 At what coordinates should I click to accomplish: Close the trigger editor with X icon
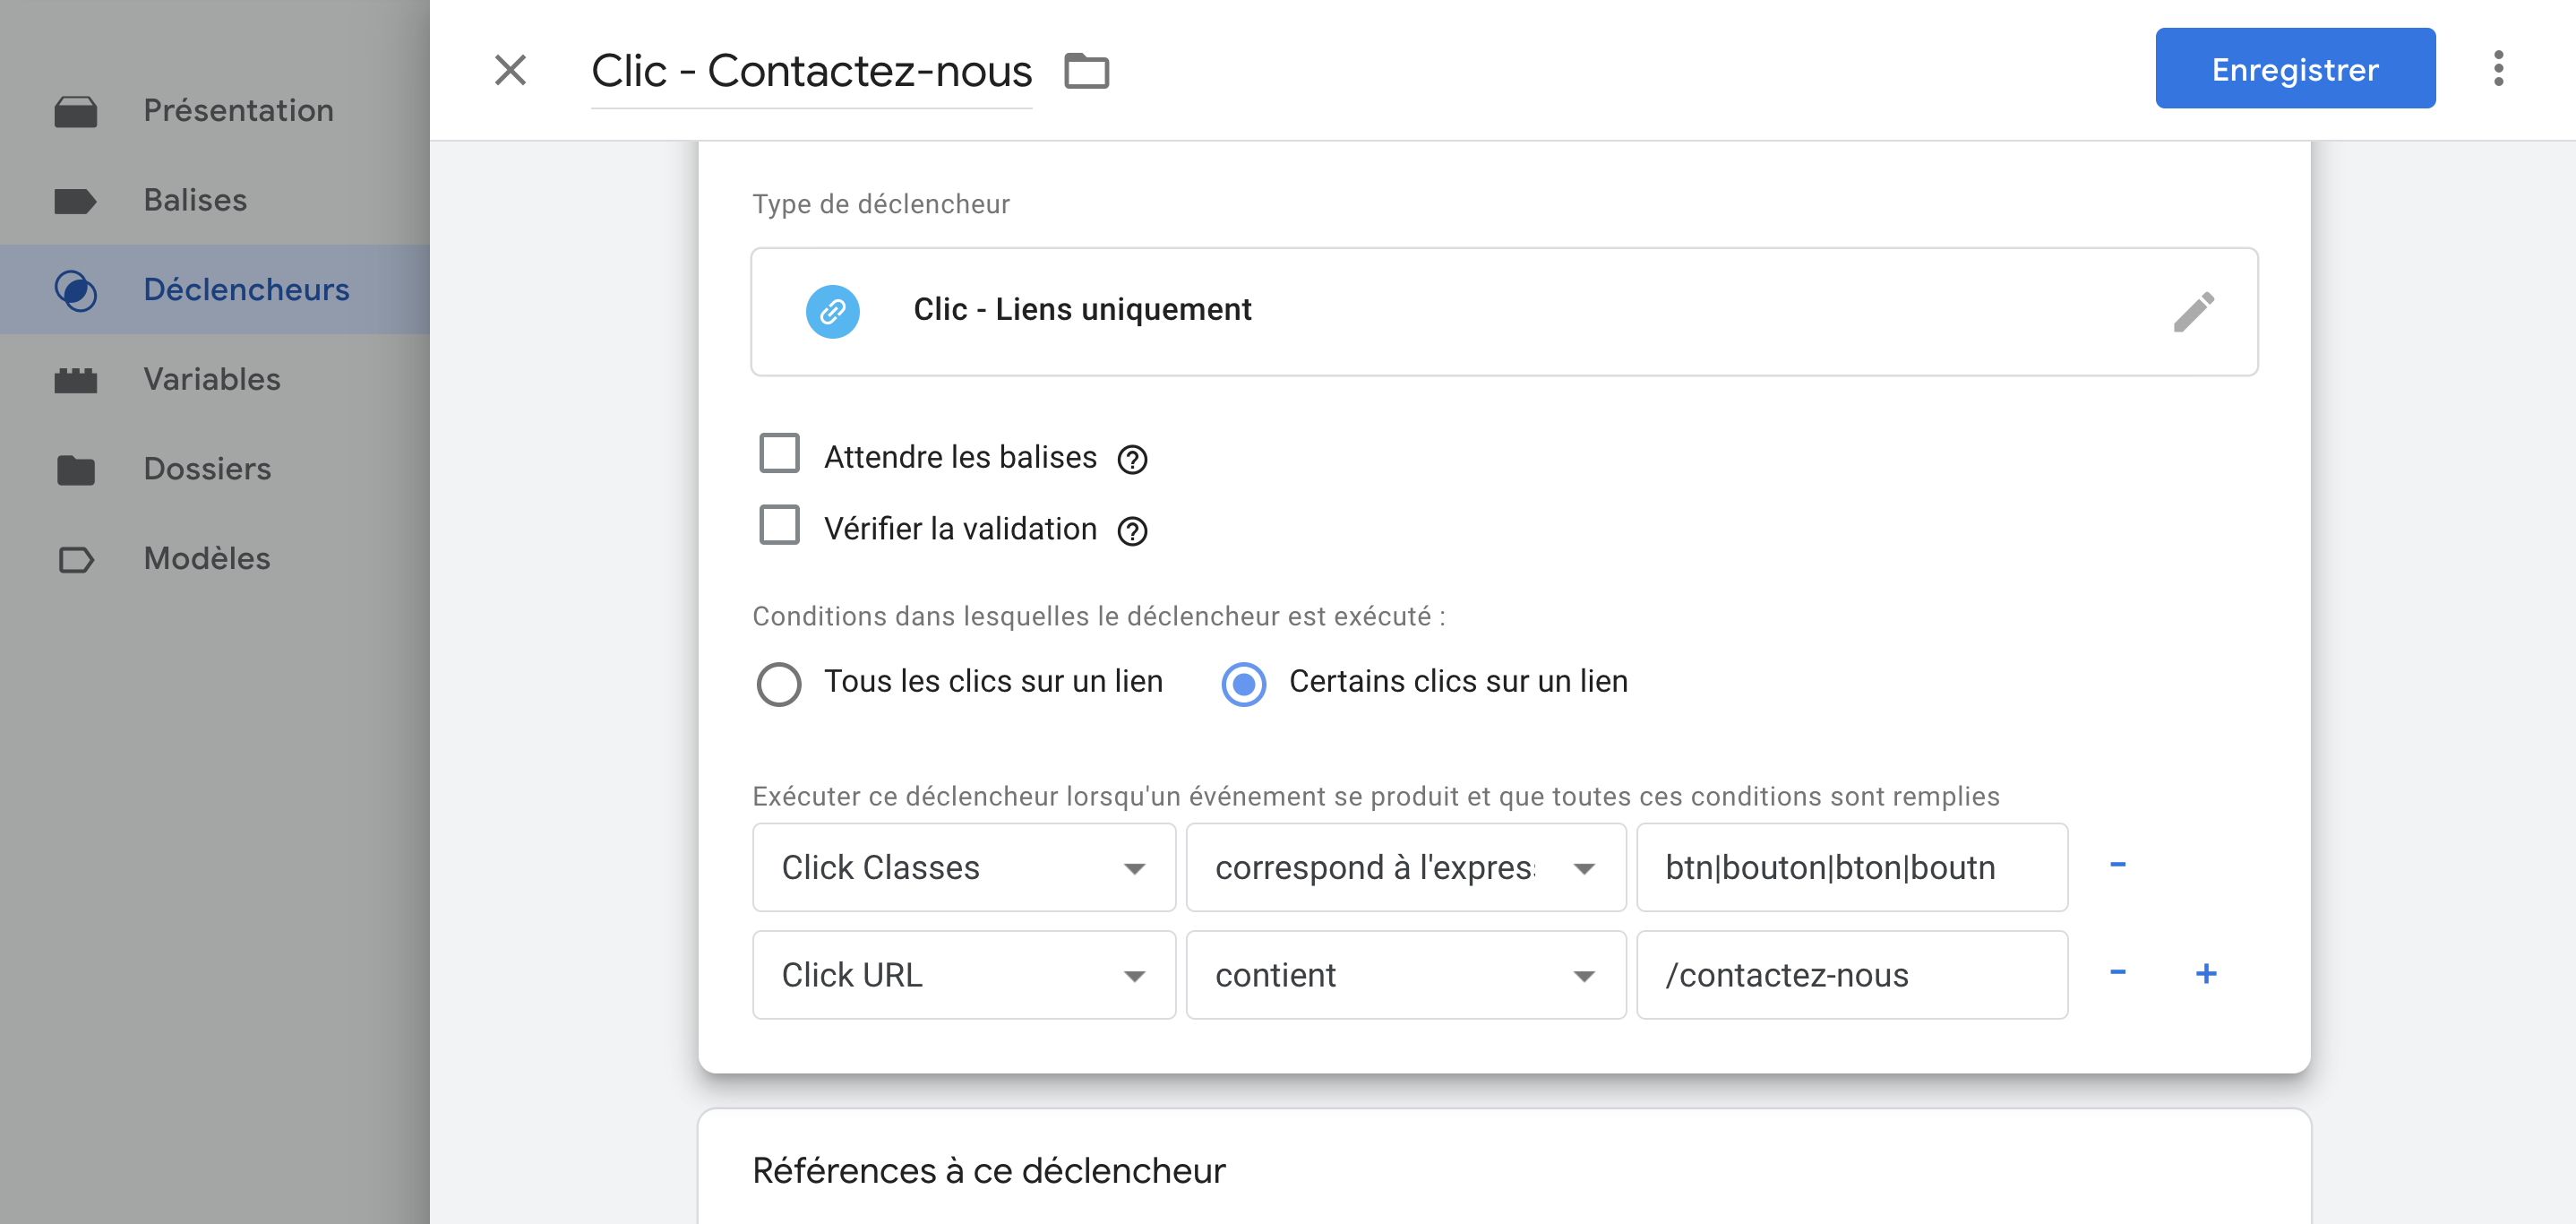pyautogui.click(x=510, y=70)
